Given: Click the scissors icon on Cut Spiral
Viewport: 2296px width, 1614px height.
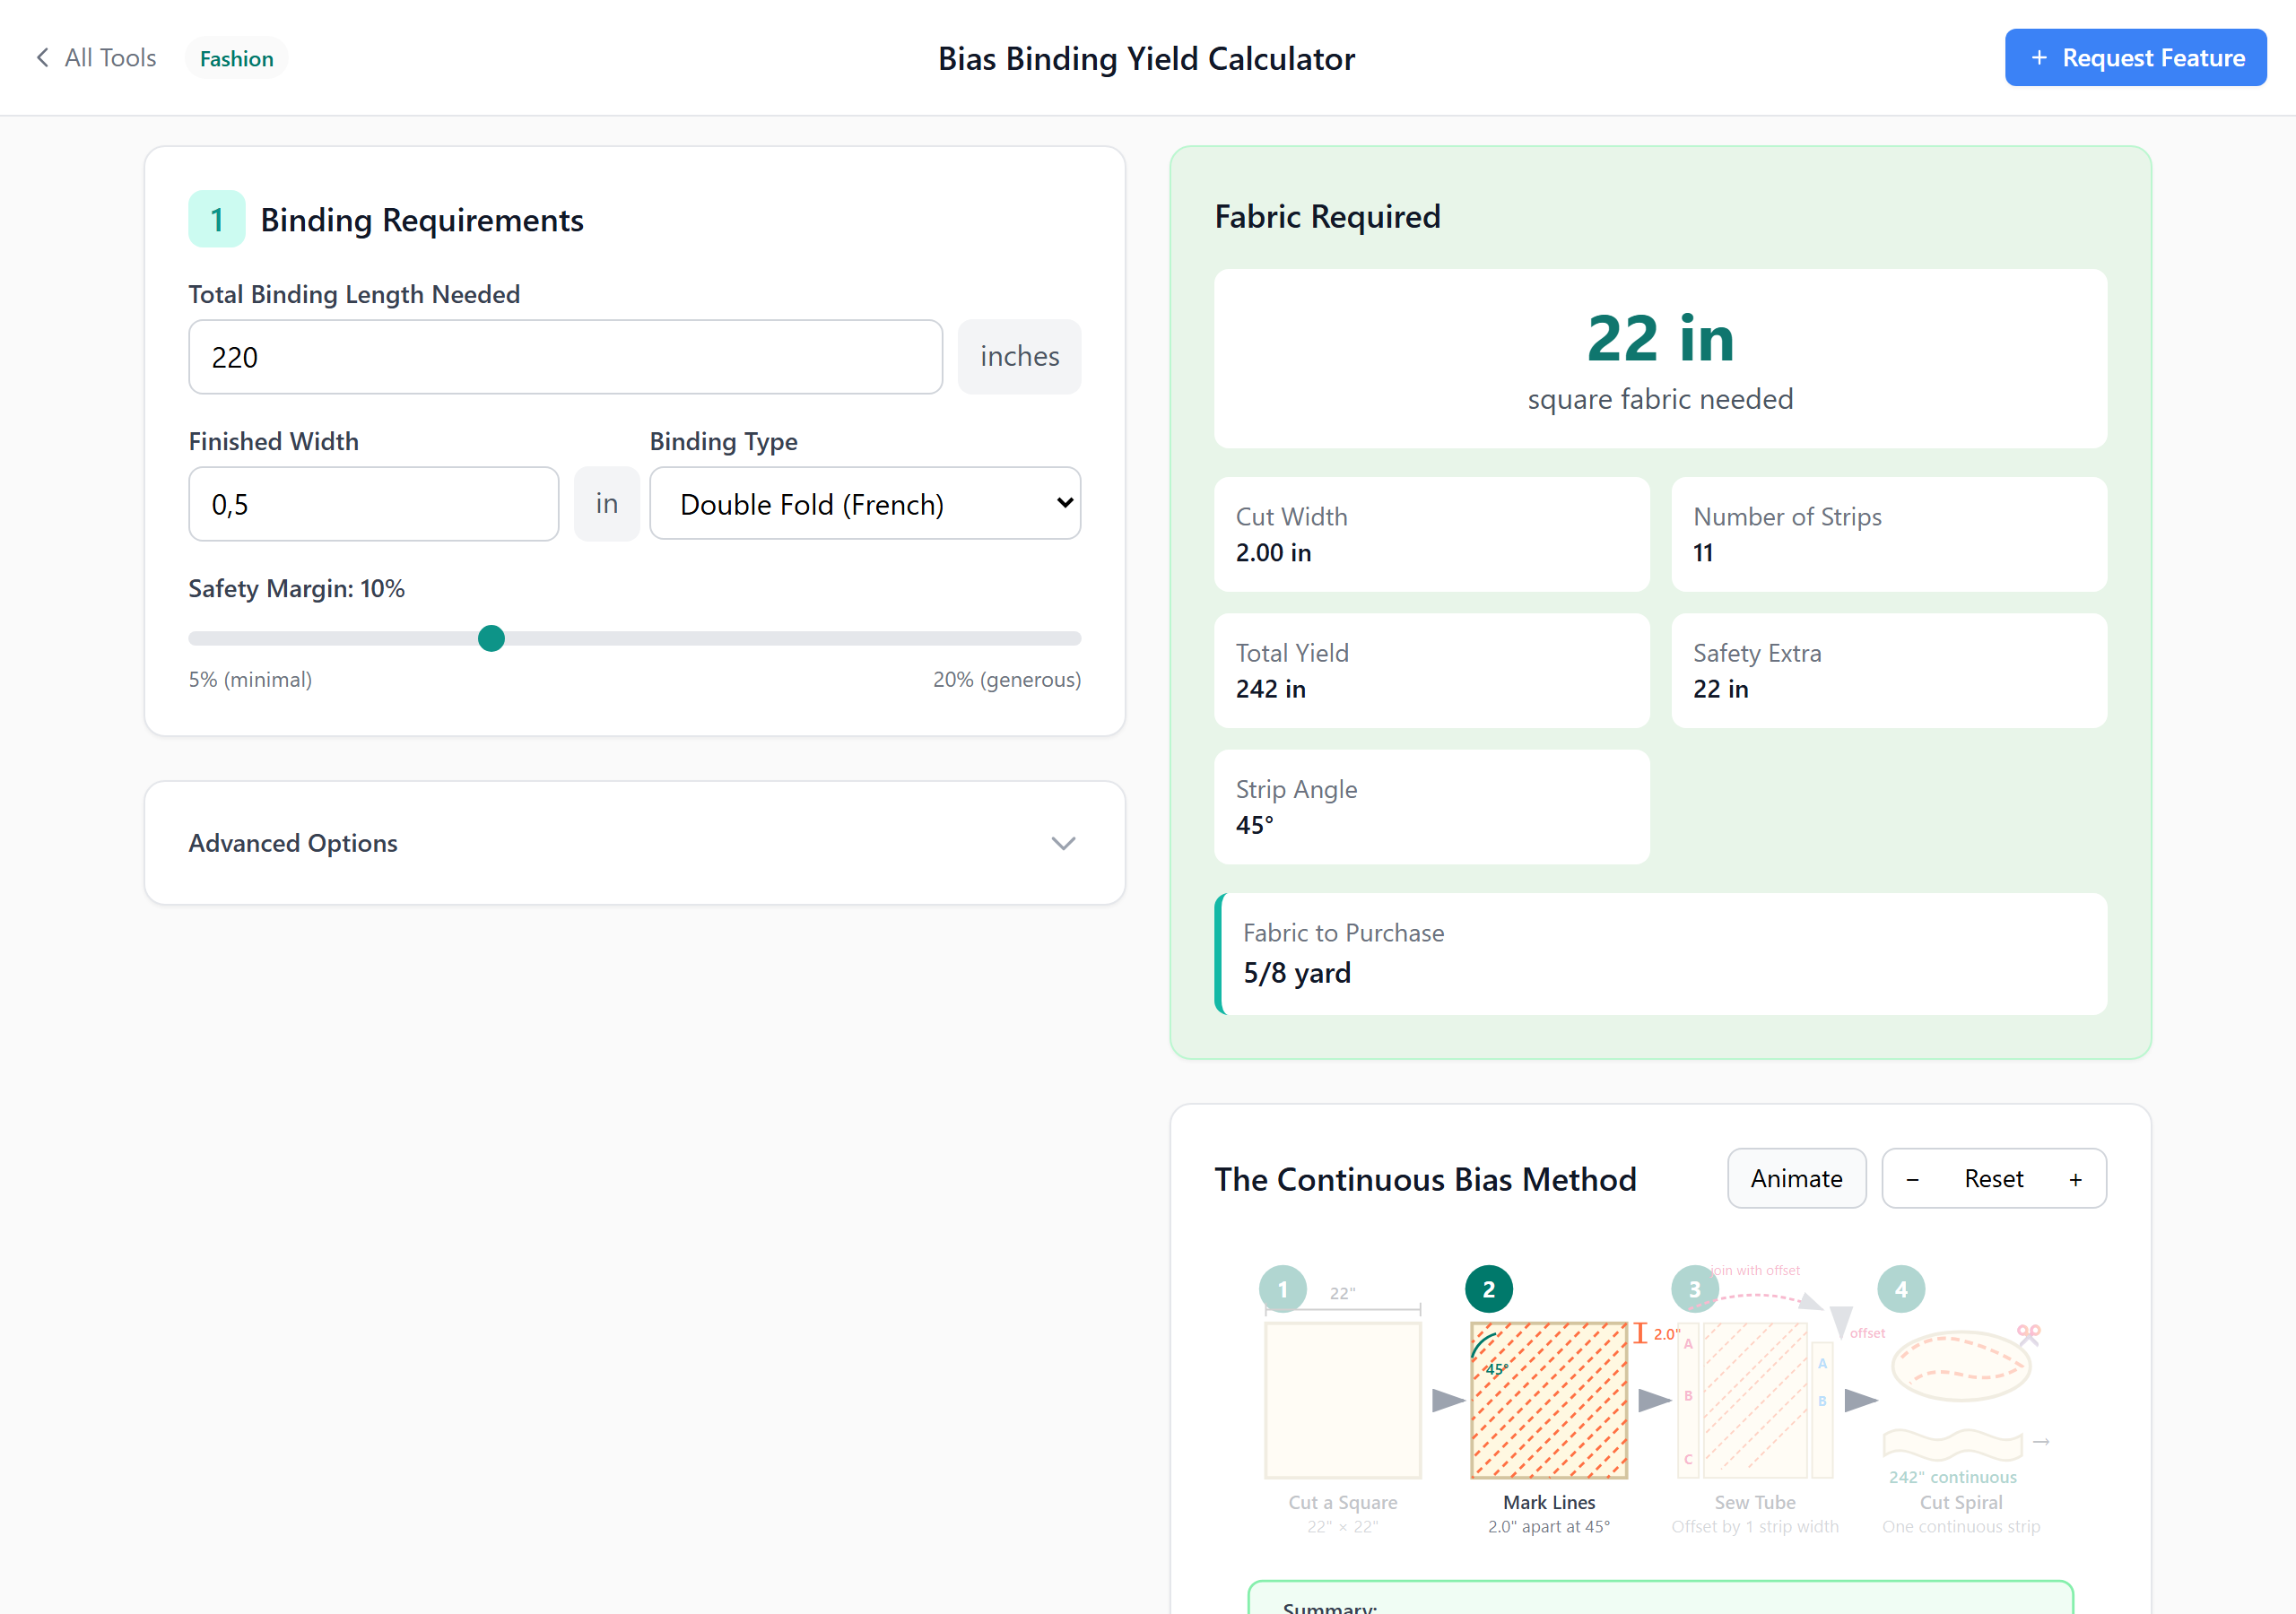Looking at the screenshot, I should (2028, 1334).
